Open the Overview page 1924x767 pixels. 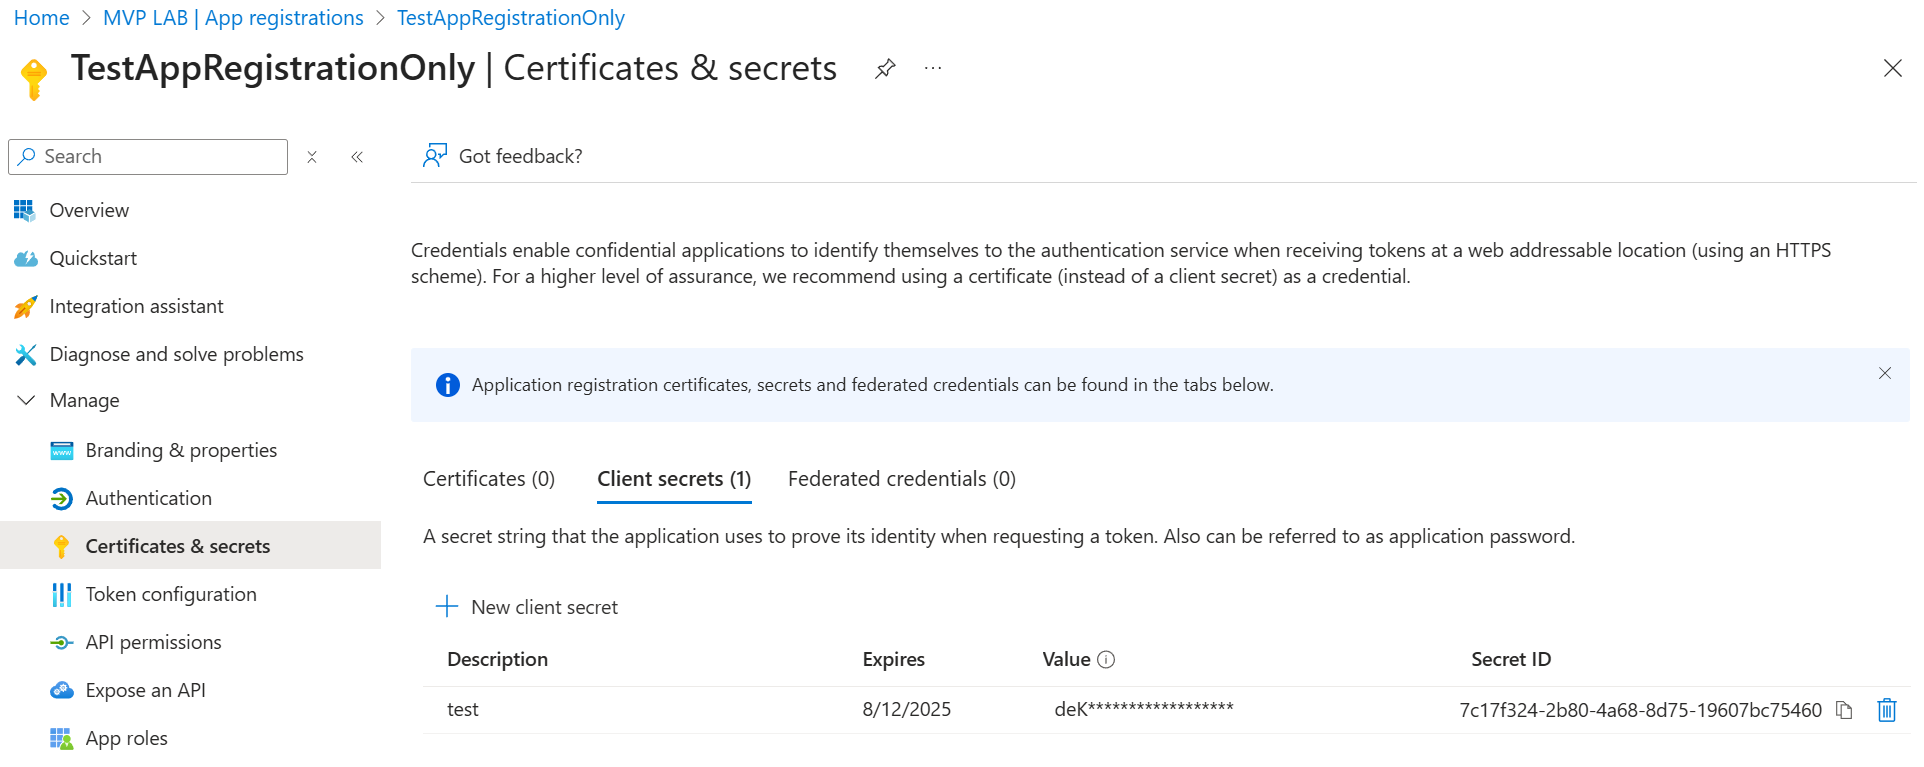tap(89, 210)
